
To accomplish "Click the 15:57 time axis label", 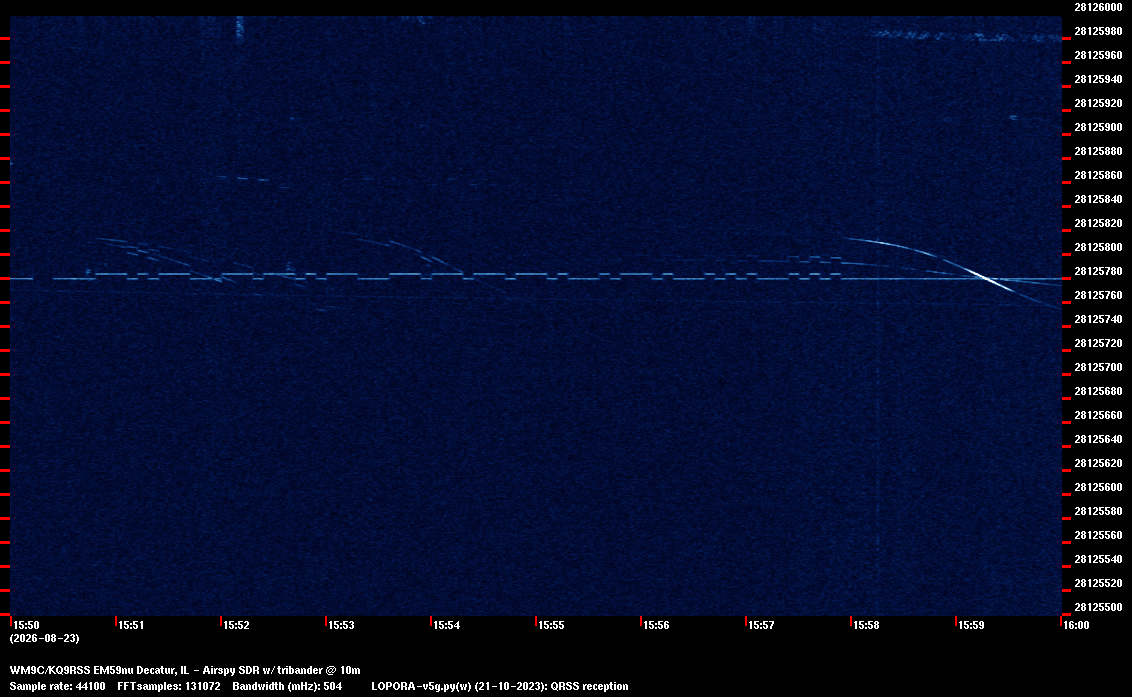I will click(761, 625).
